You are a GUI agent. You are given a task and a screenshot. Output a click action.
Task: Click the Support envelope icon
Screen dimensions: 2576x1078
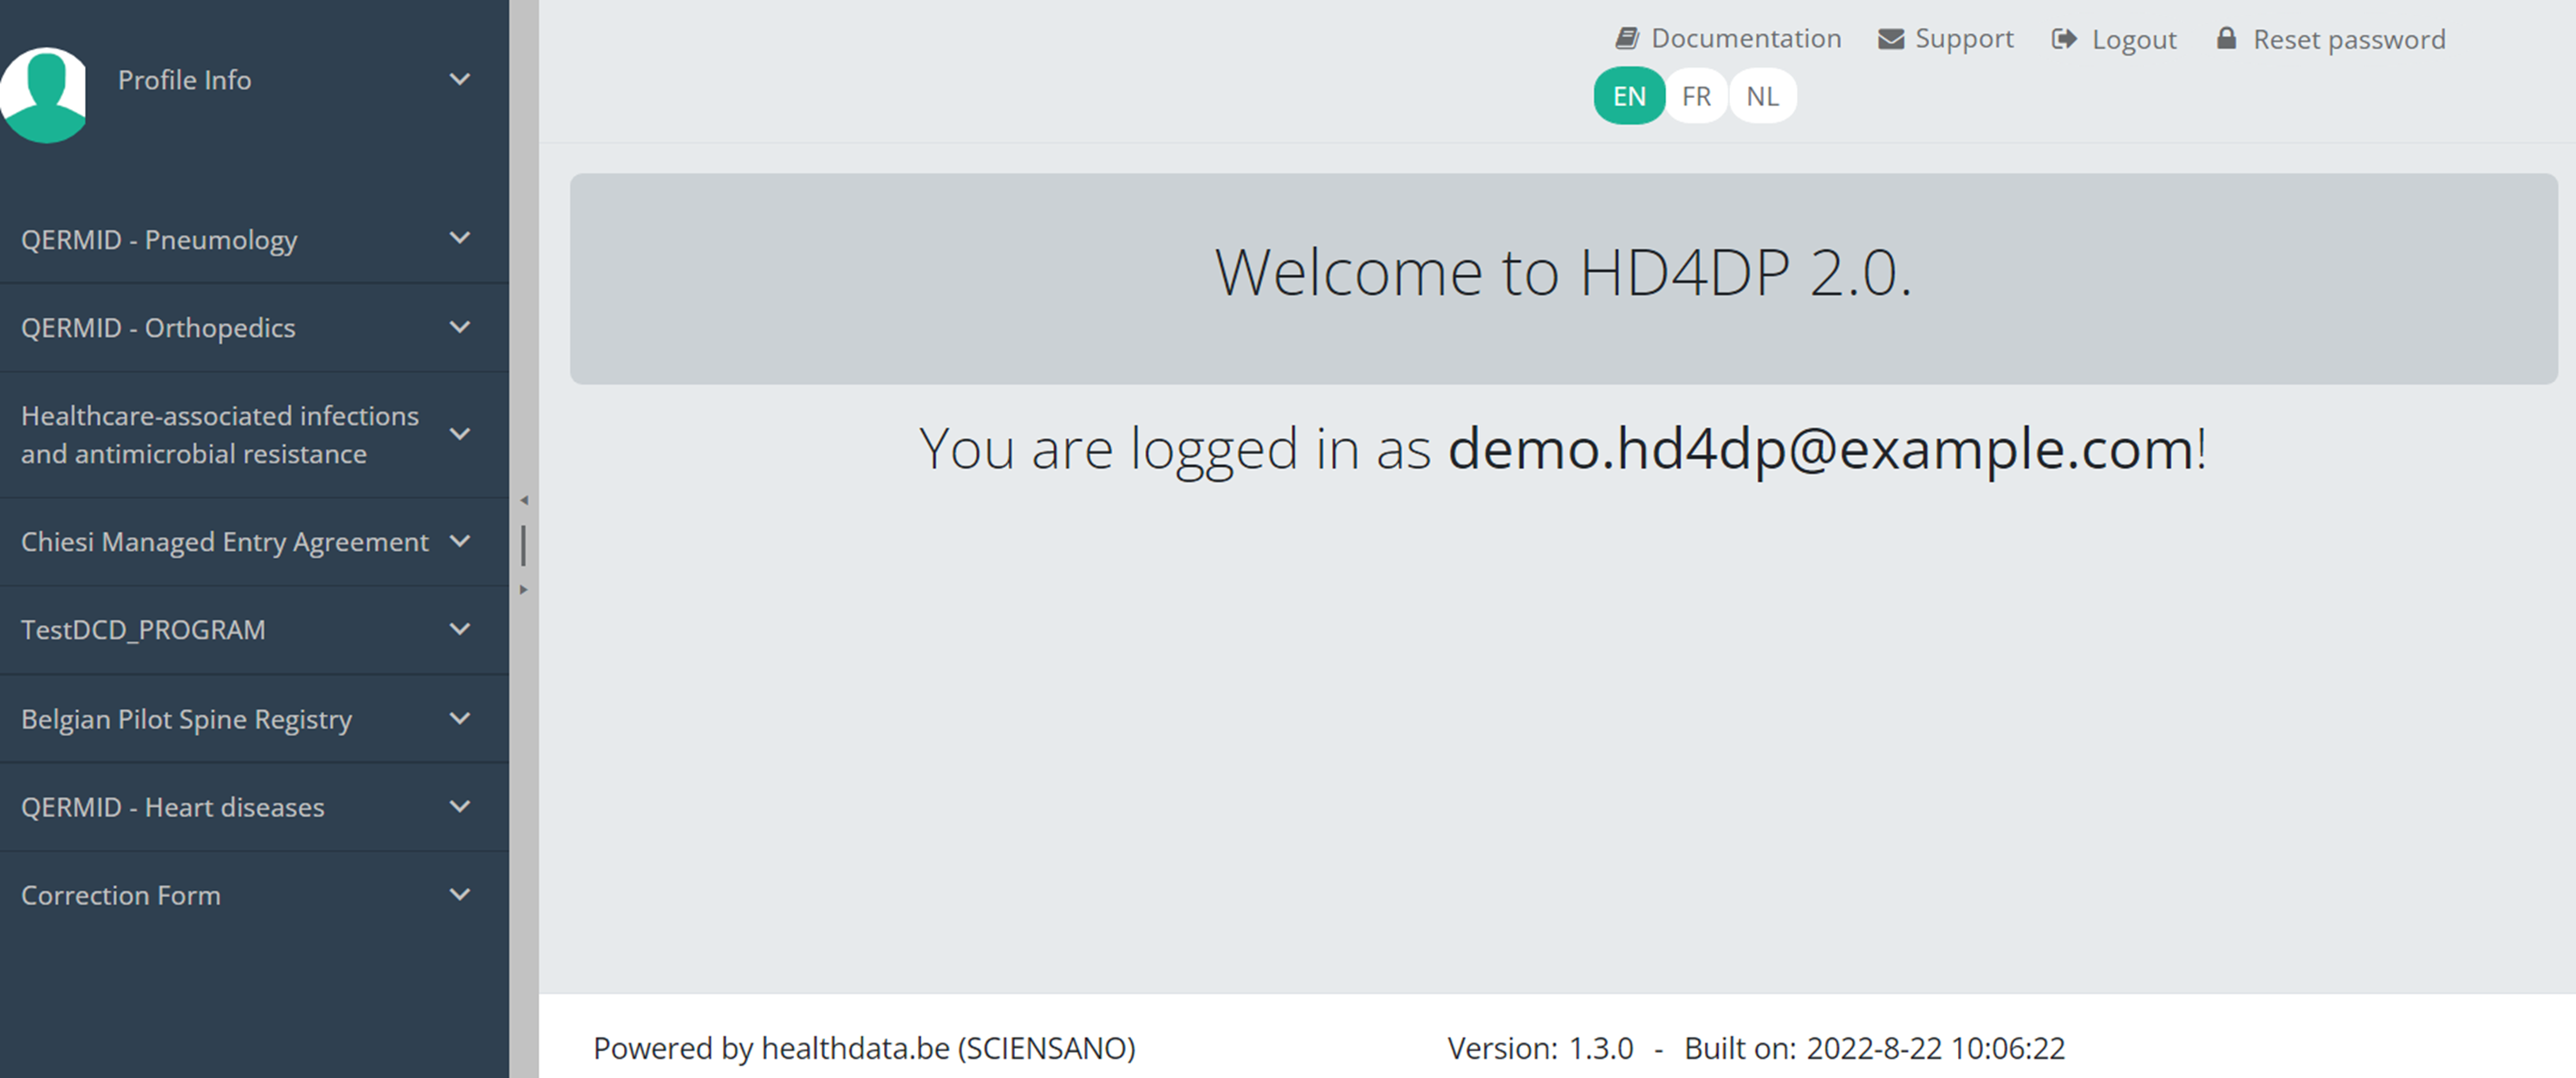1890,39
